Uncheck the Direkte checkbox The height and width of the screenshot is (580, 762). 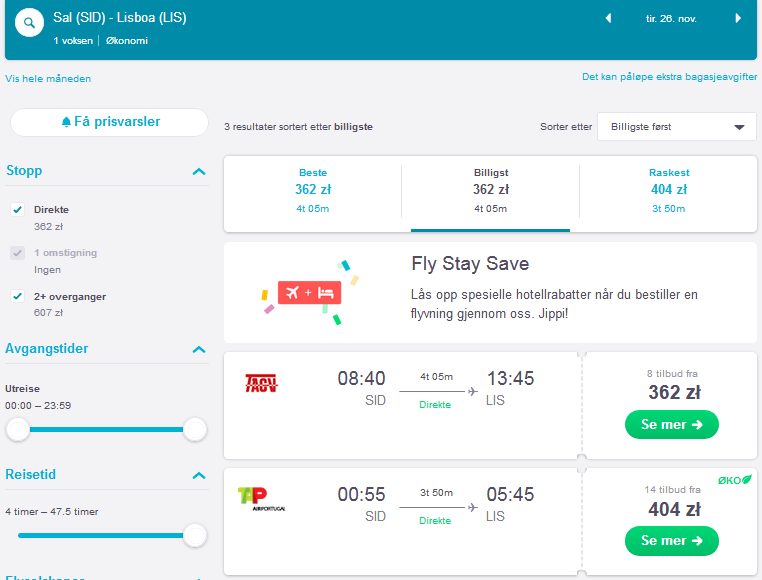(x=17, y=210)
